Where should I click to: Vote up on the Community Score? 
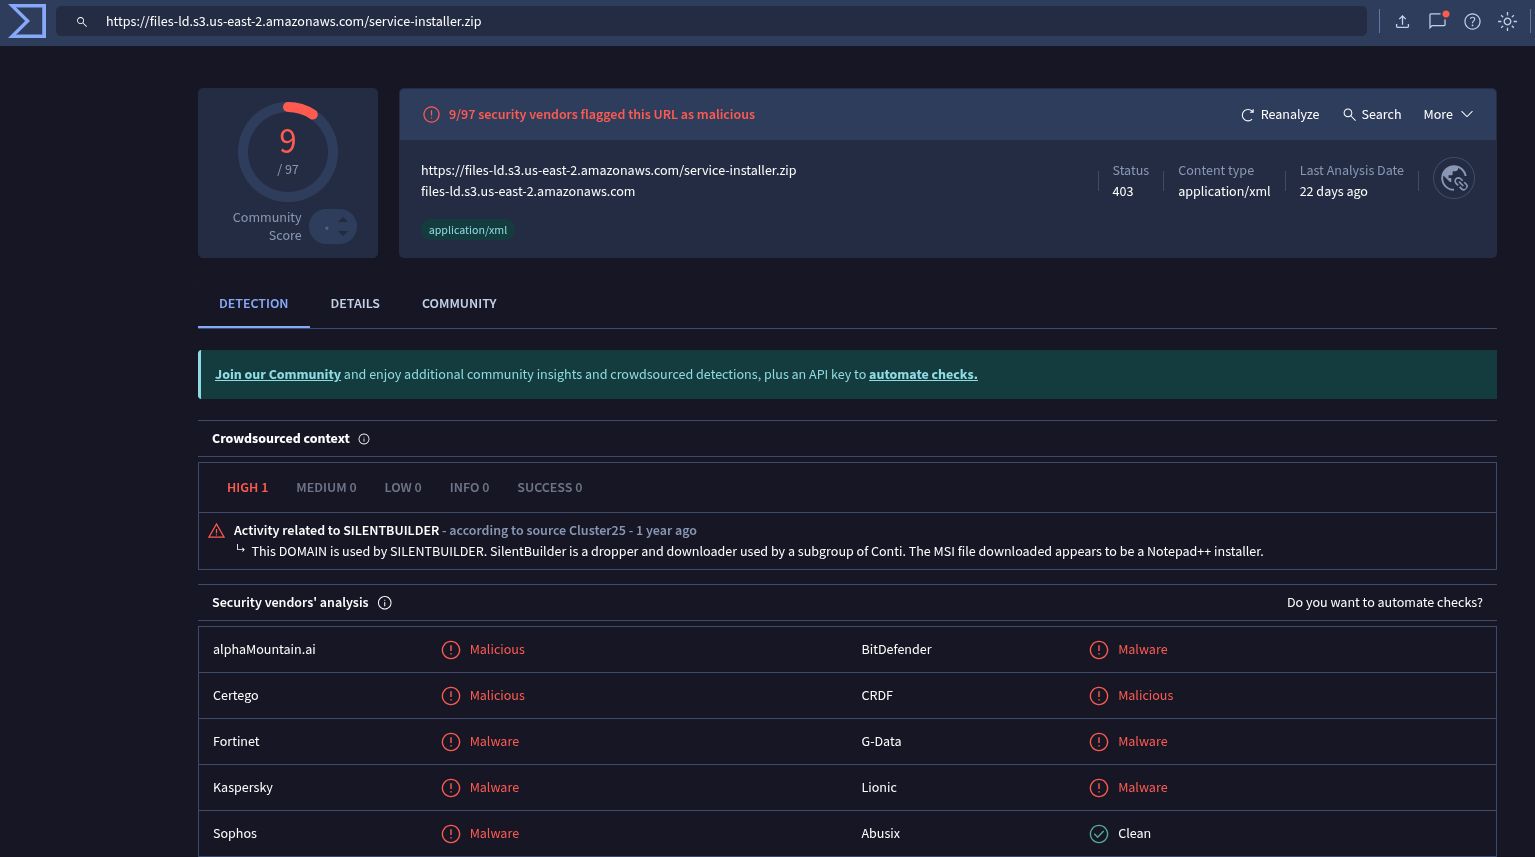pyautogui.click(x=343, y=220)
